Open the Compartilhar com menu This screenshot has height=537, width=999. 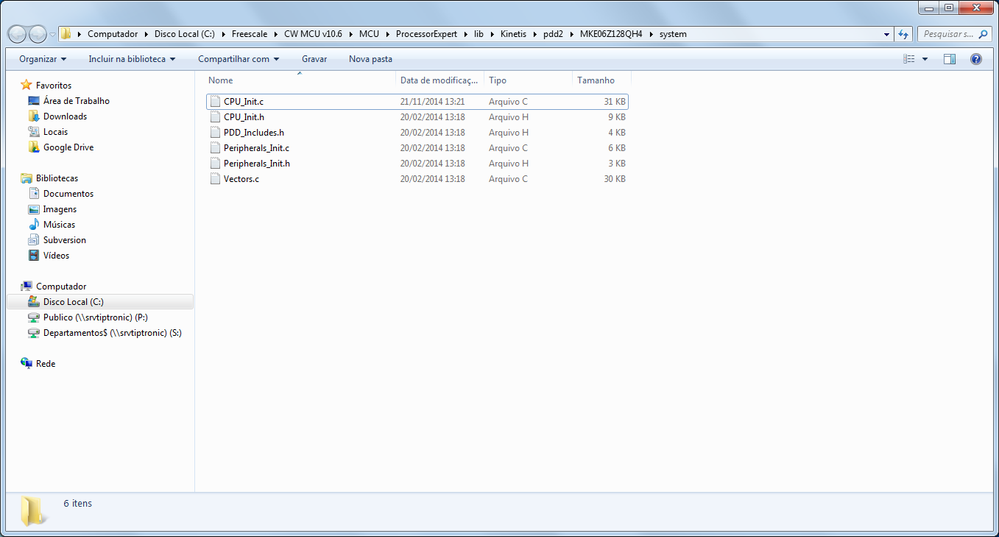238,59
